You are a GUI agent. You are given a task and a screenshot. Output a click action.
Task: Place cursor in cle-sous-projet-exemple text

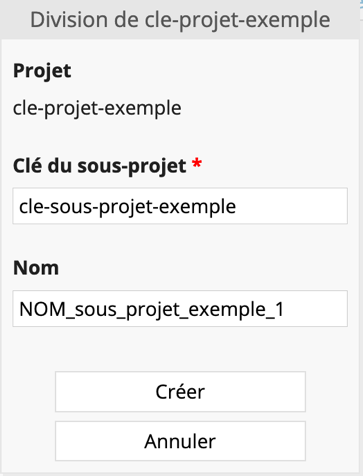tap(127, 207)
